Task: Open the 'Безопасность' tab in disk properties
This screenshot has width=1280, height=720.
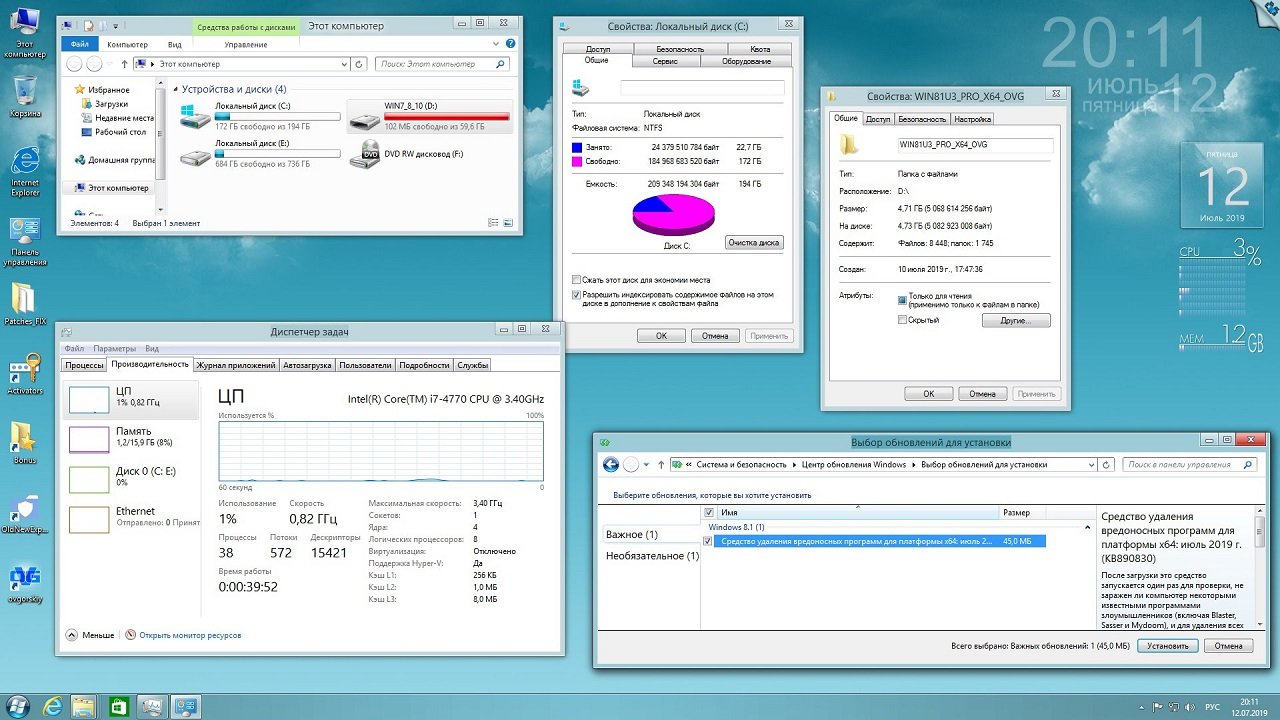Action: tap(679, 49)
